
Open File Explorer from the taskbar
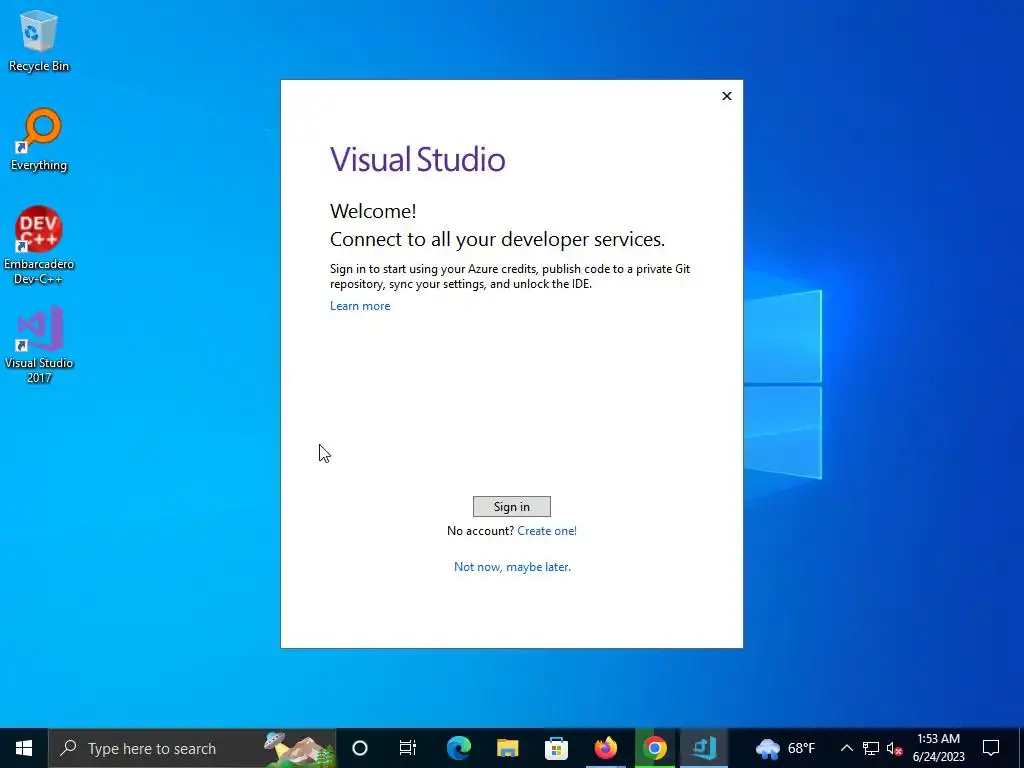(x=507, y=748)
